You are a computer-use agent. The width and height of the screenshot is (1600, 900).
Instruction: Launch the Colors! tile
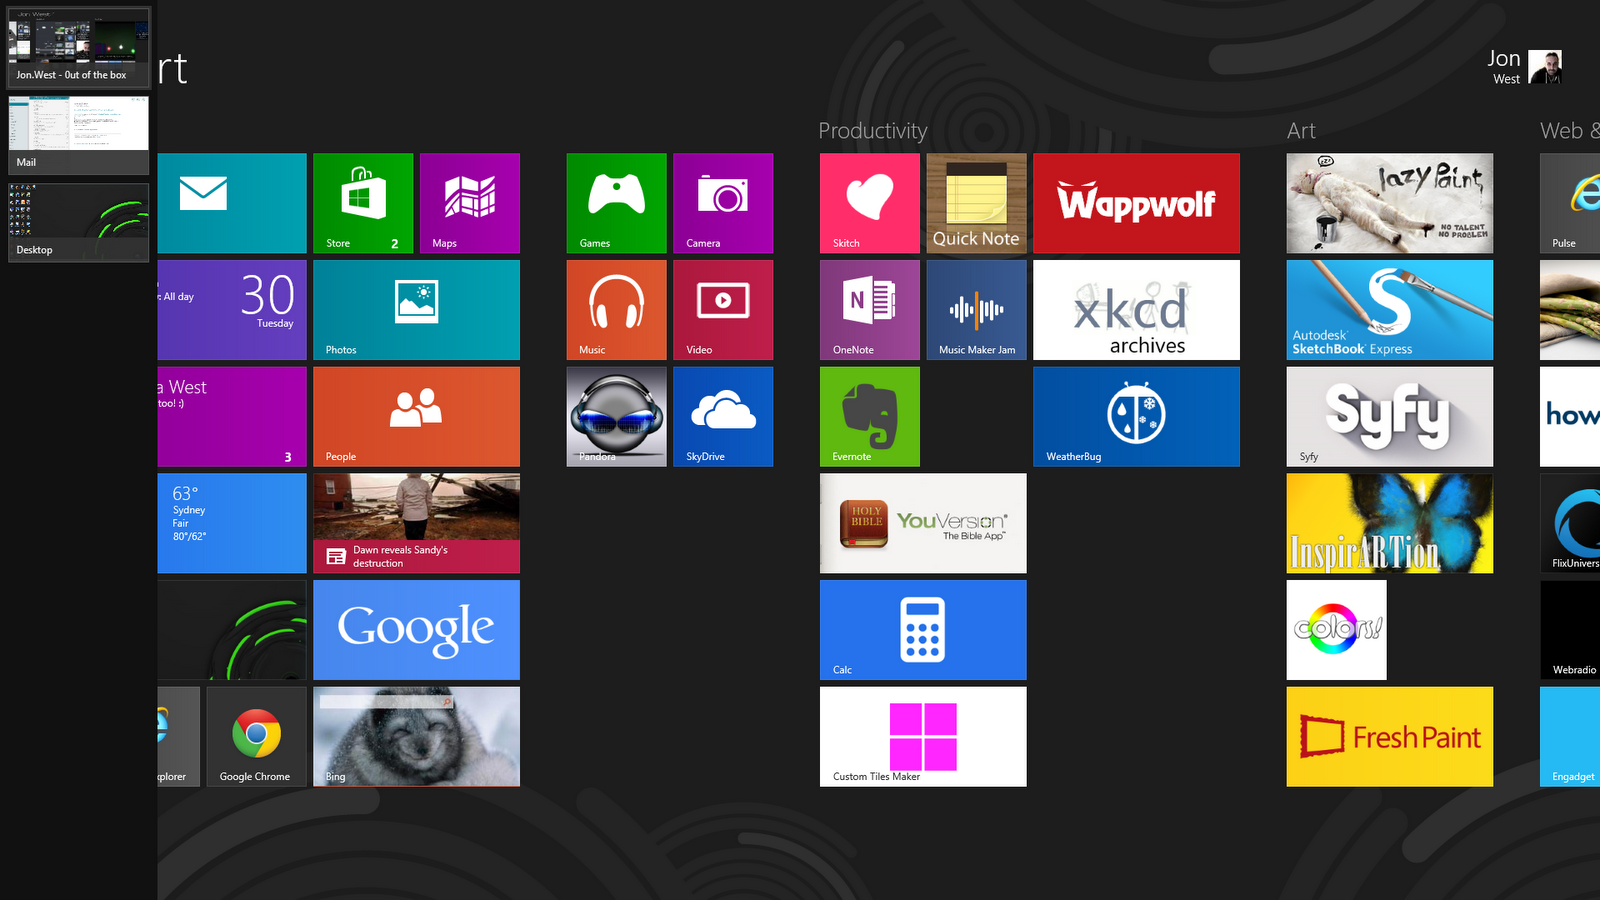(x=1336, y=630)
